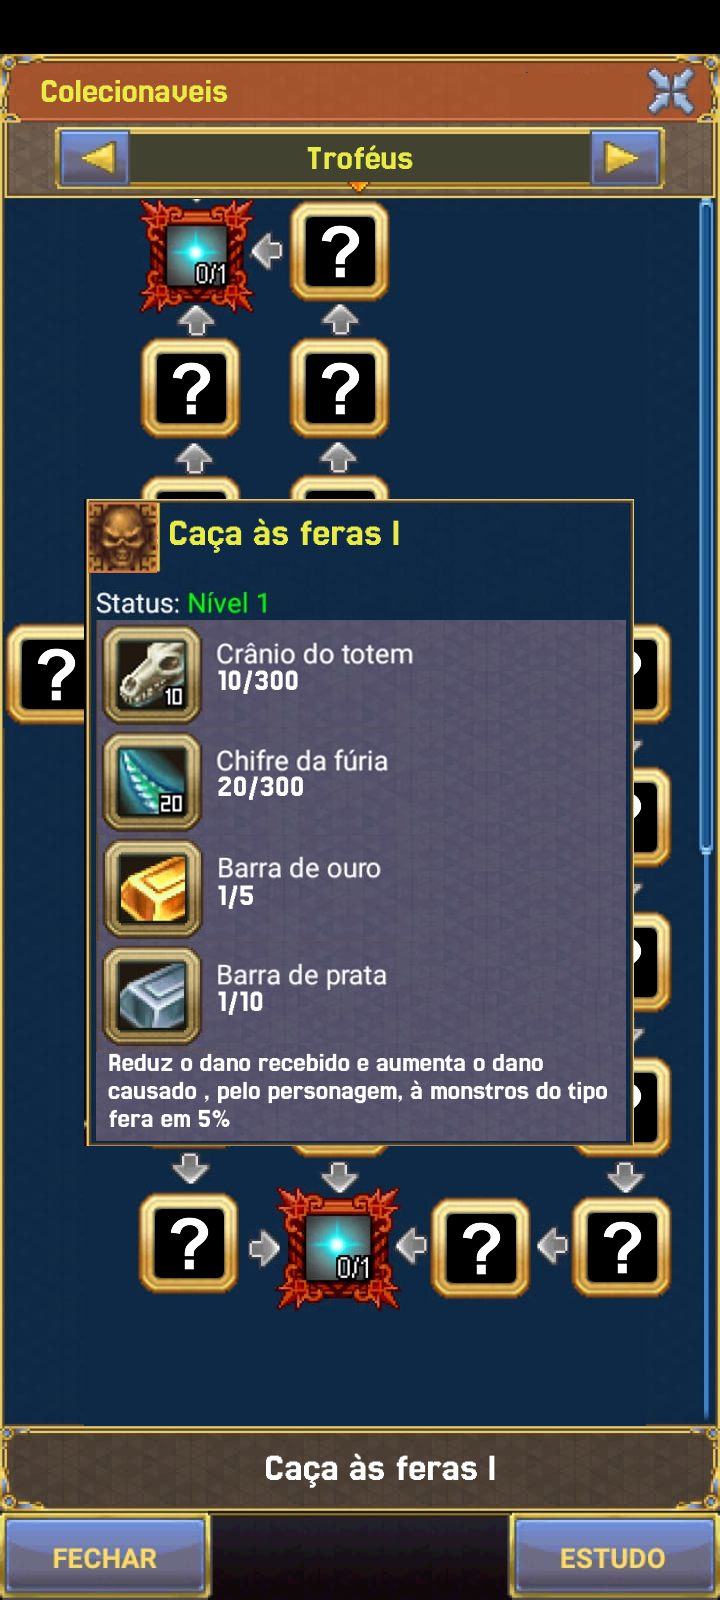Tap the bottom-right question mark trophy

(621, 1247)
